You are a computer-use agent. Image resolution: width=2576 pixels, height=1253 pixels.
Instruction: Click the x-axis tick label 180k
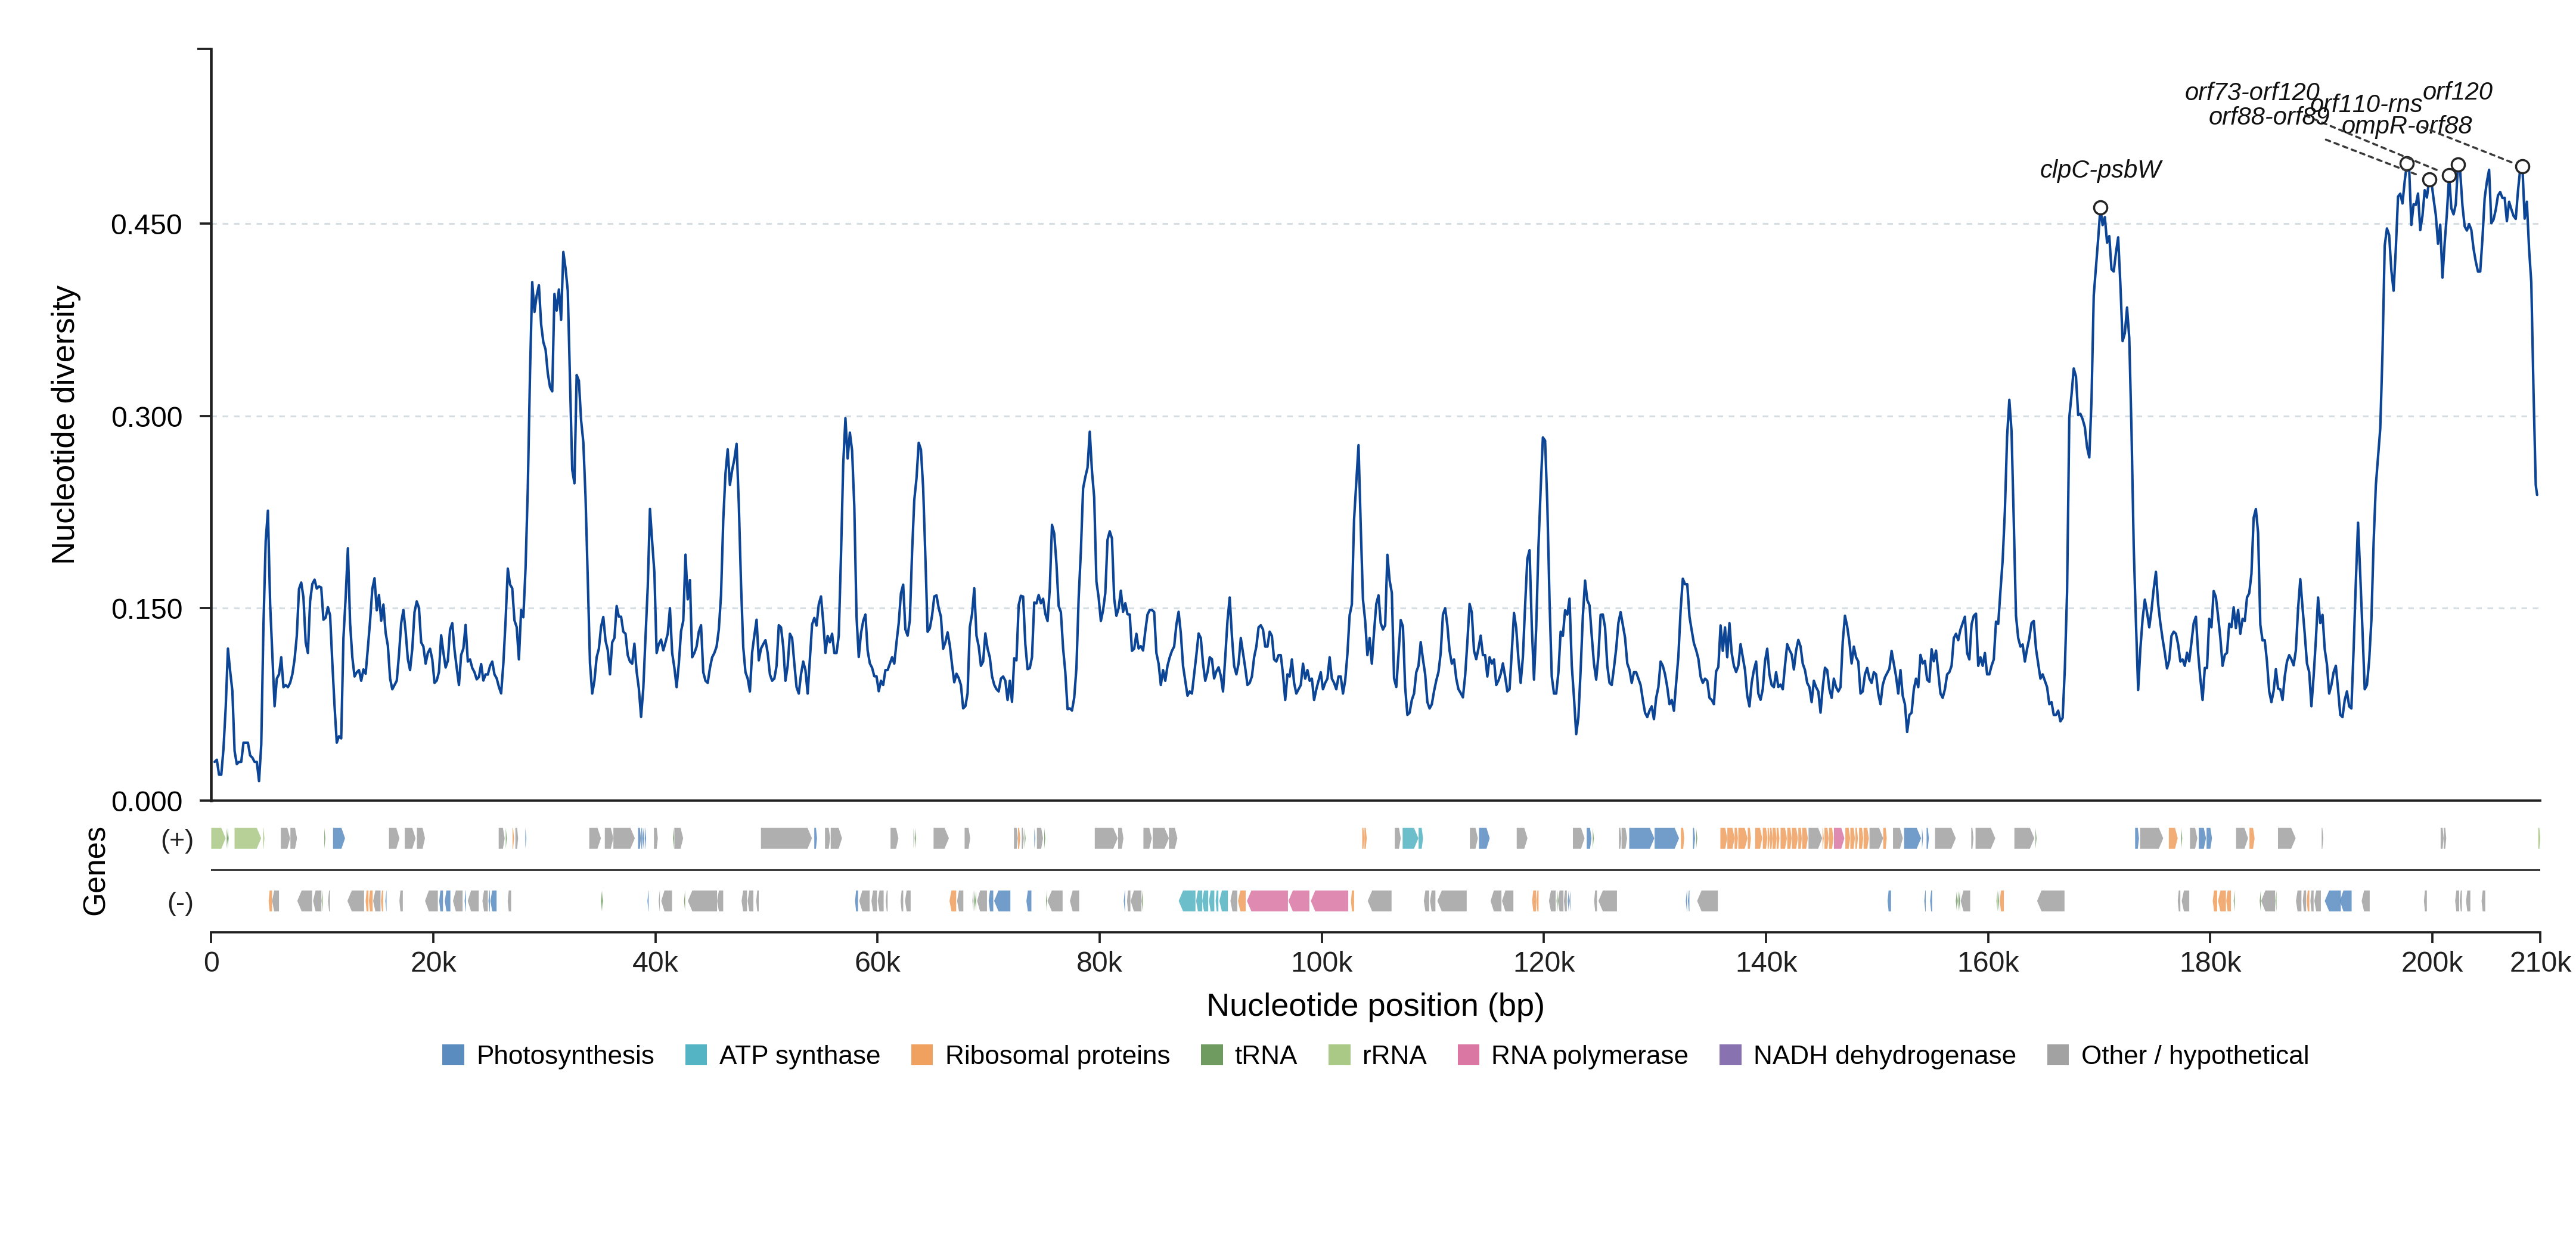[2210, 962]
